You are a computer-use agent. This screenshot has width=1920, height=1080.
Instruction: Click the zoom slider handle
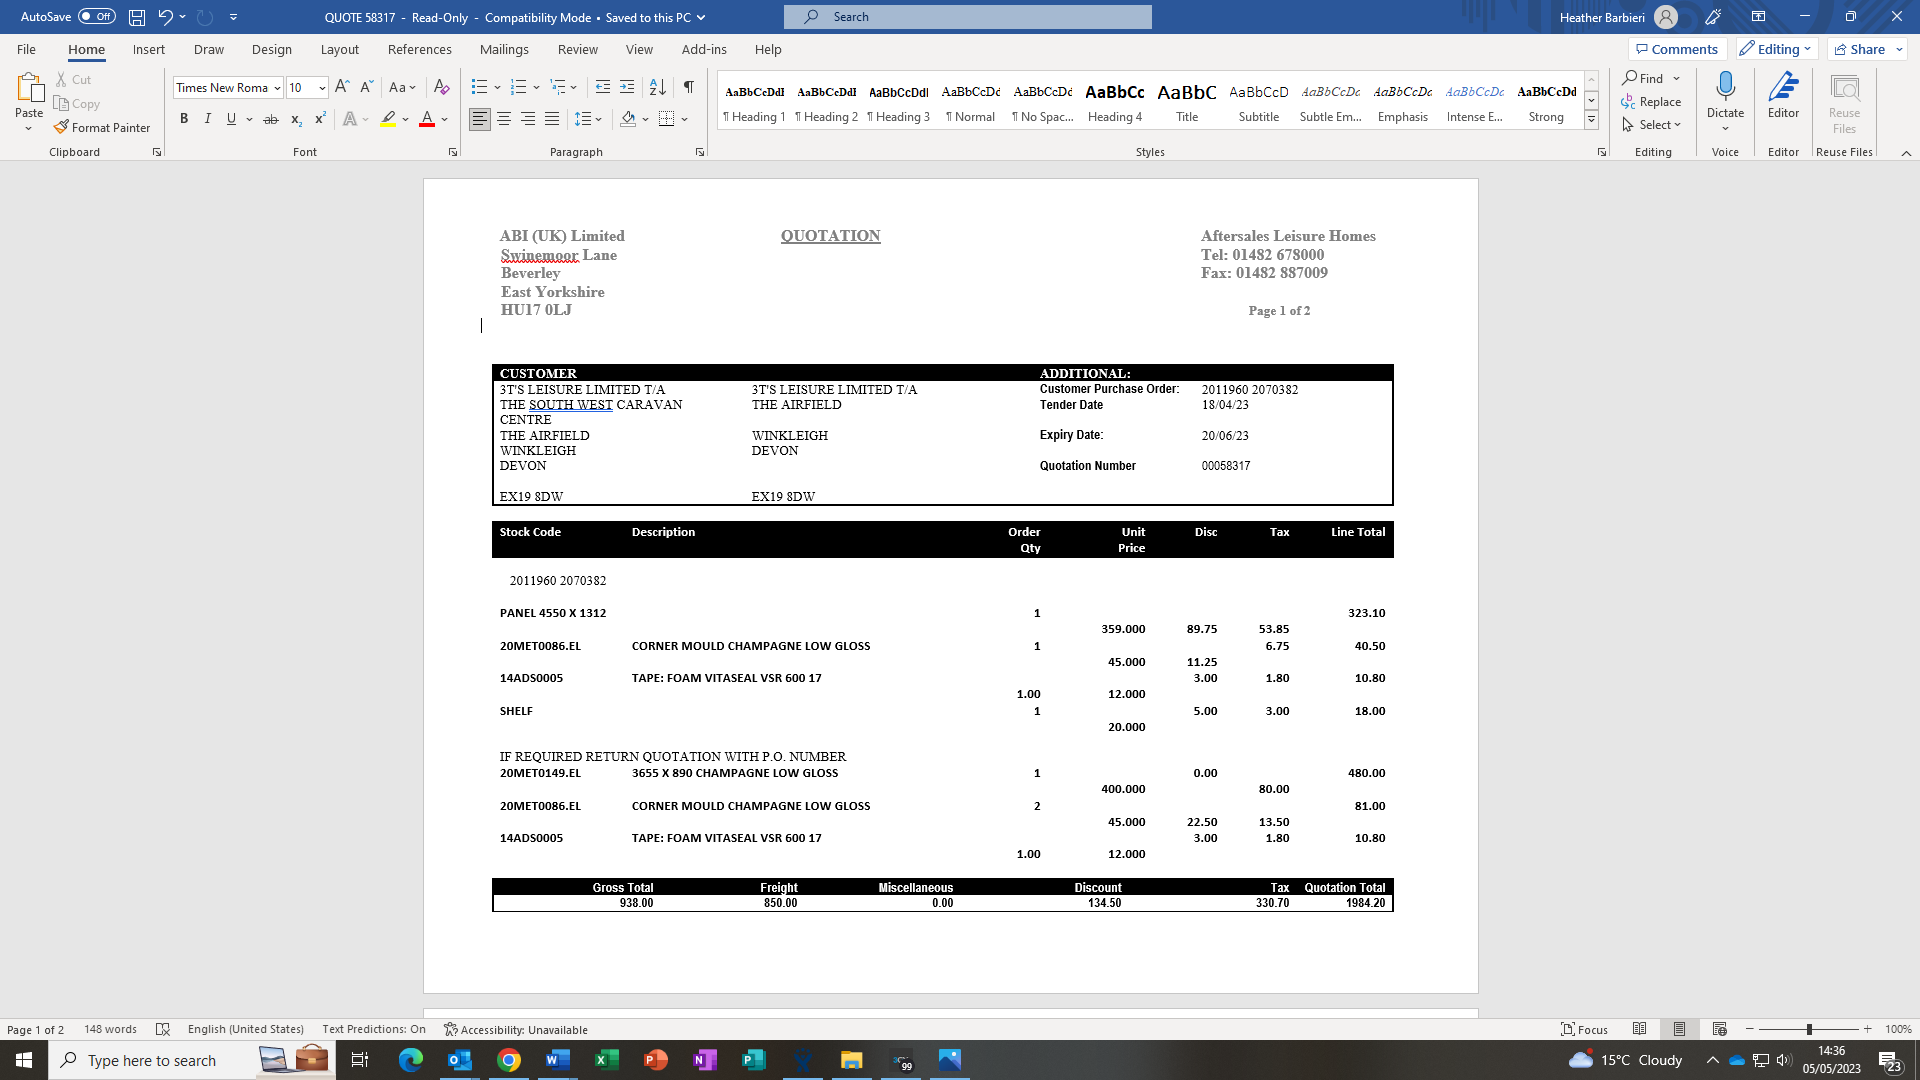point(1808,1029)
